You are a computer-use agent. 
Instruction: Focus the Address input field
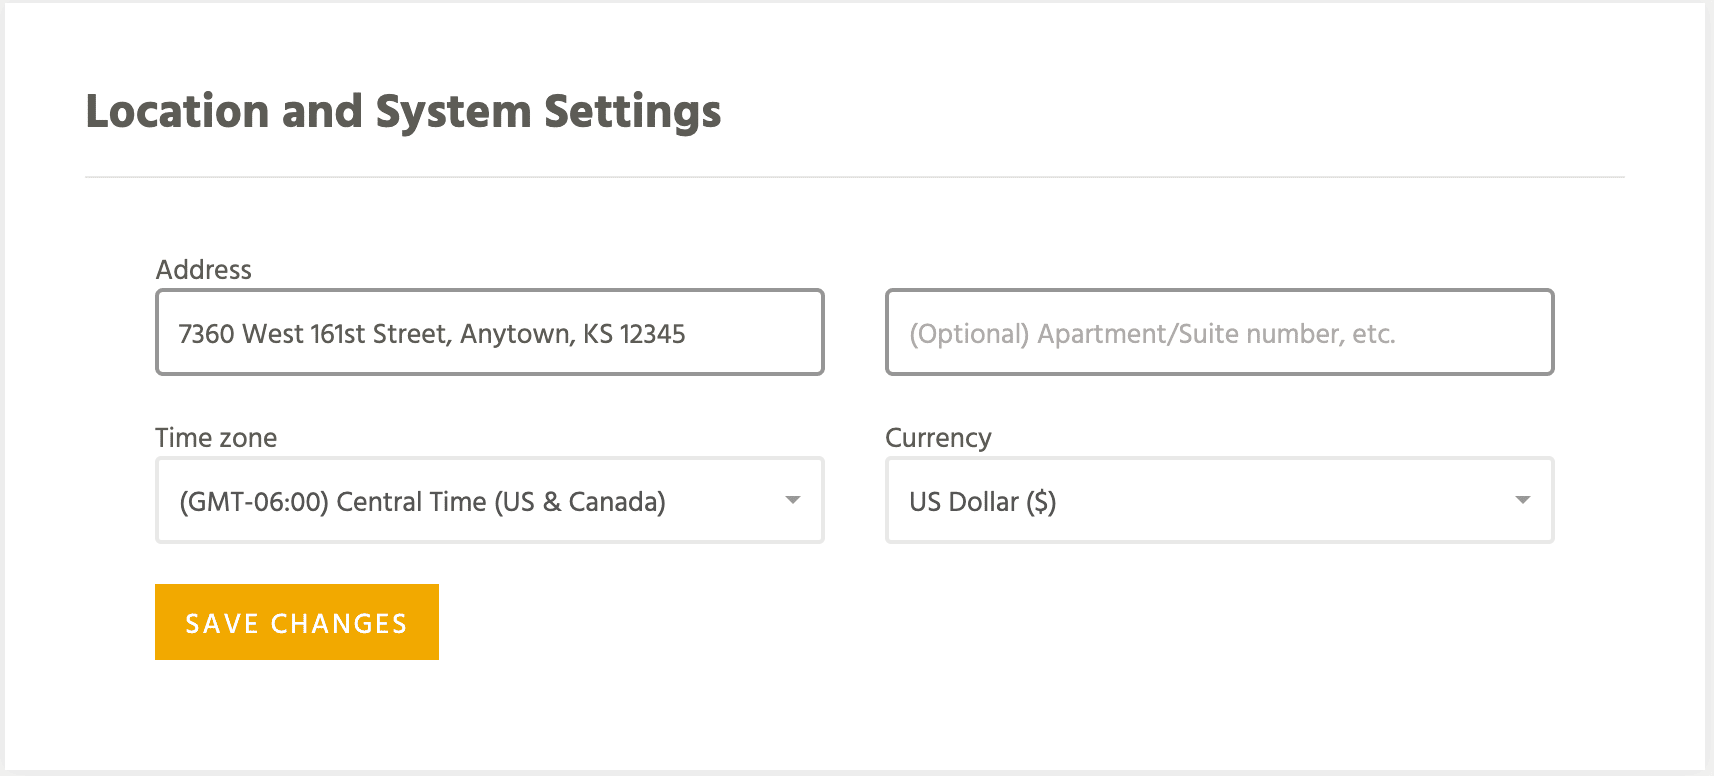click(x=490, y=332)
